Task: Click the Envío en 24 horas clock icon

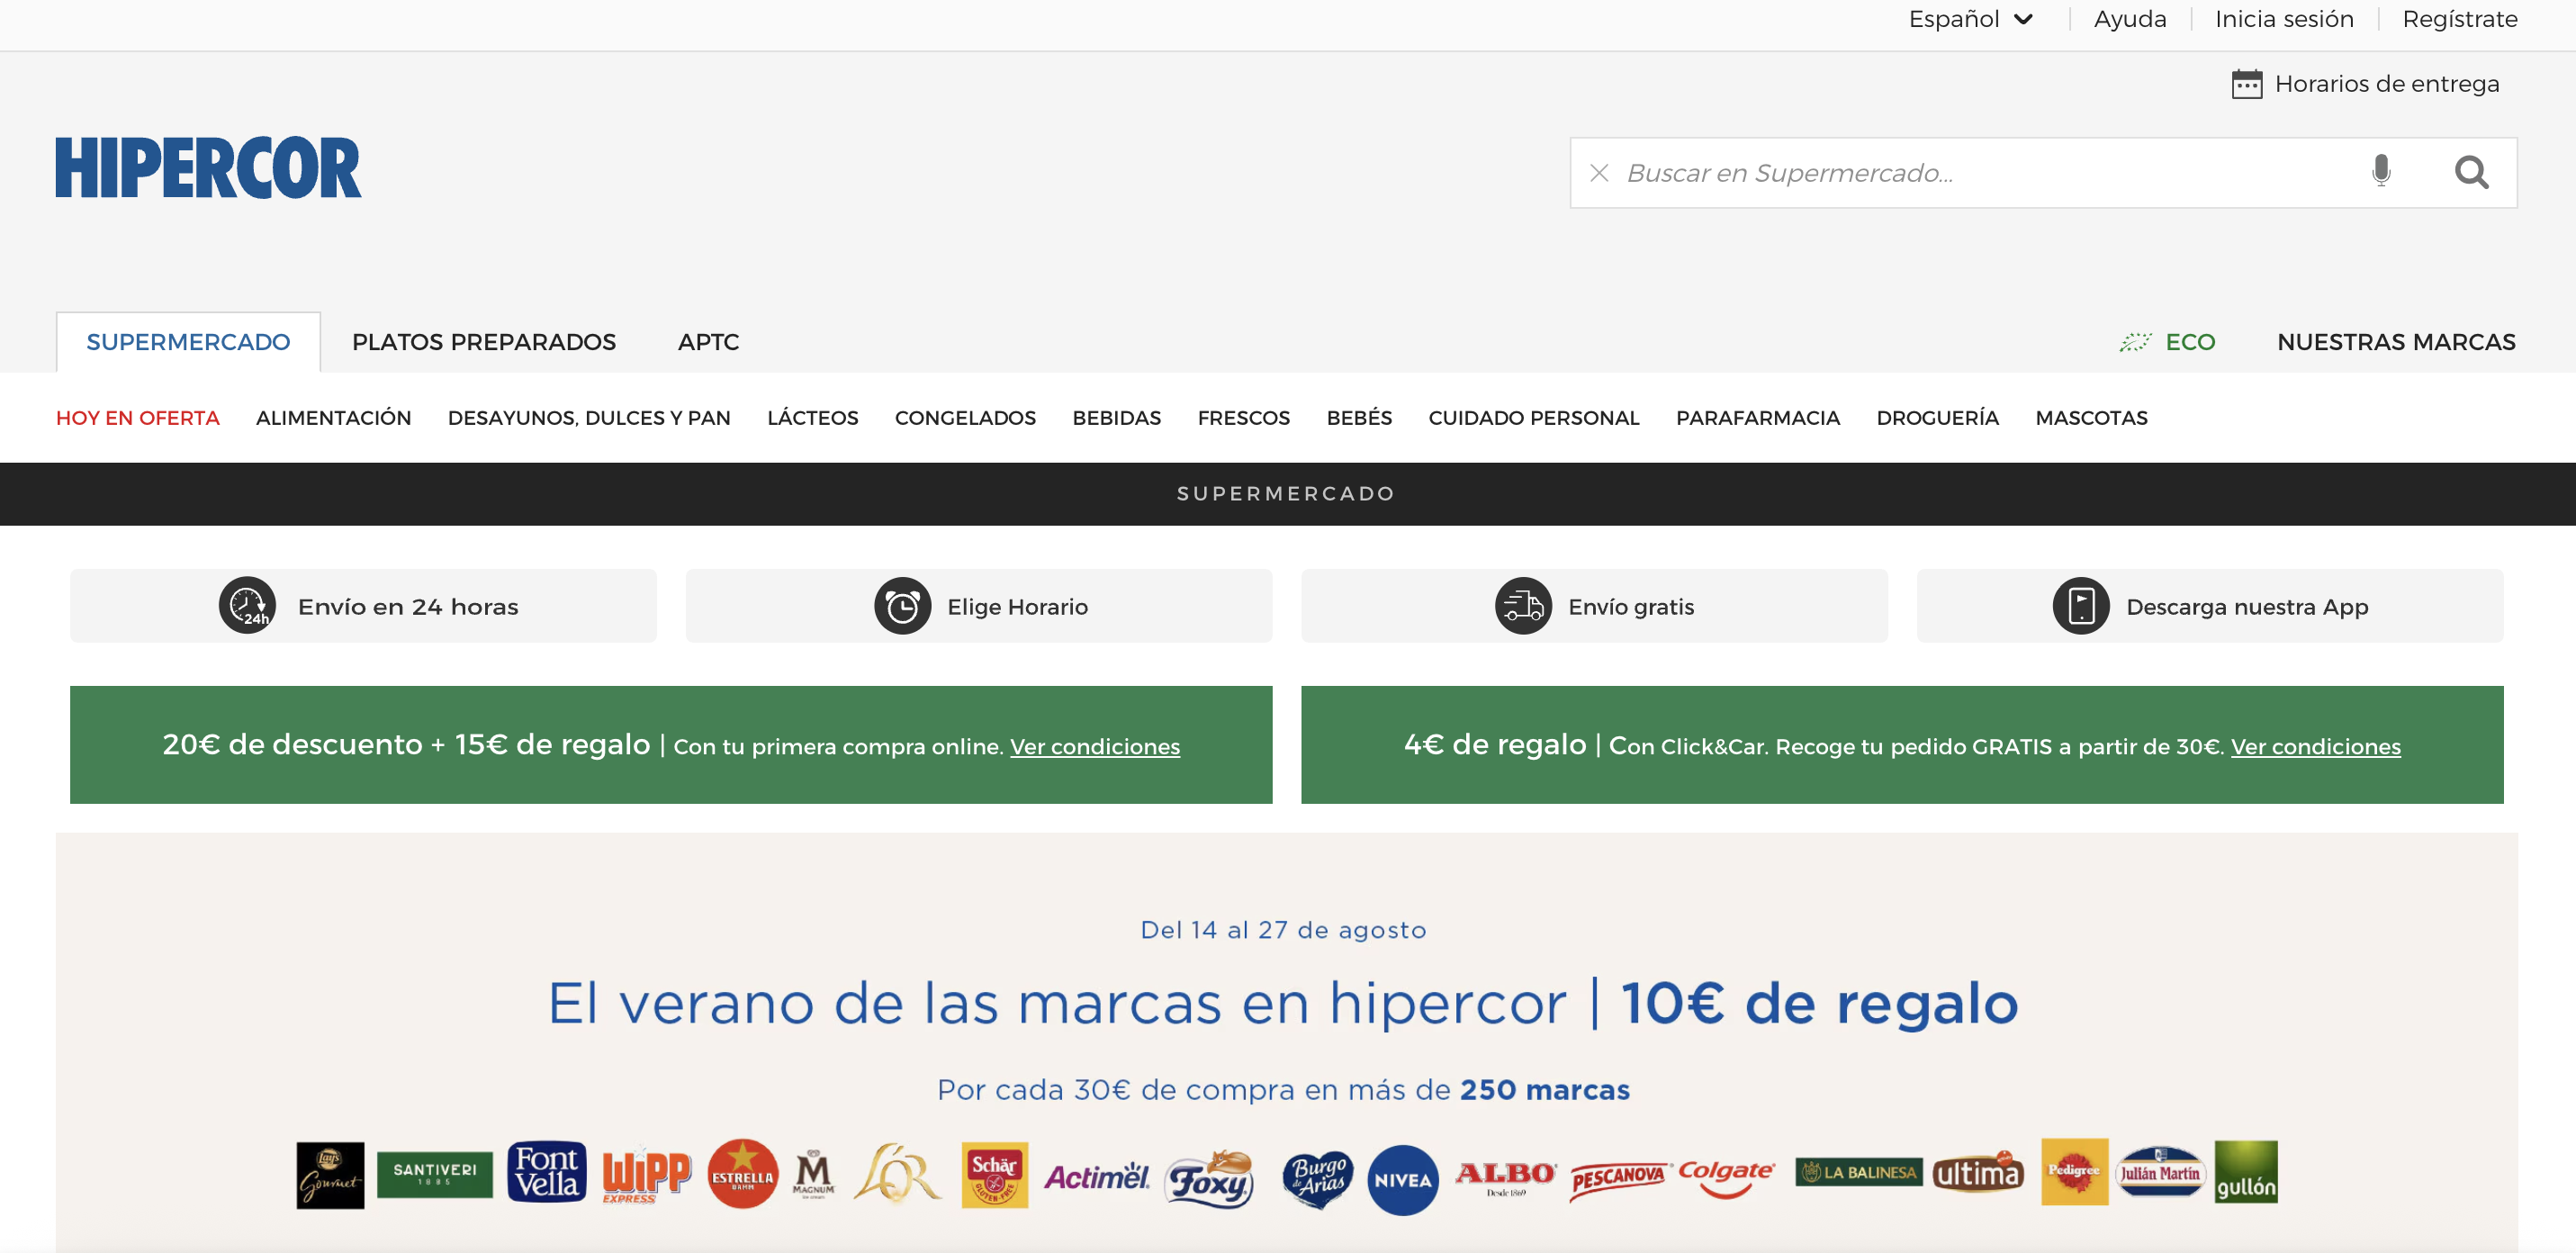Action: tap(247, 606)
